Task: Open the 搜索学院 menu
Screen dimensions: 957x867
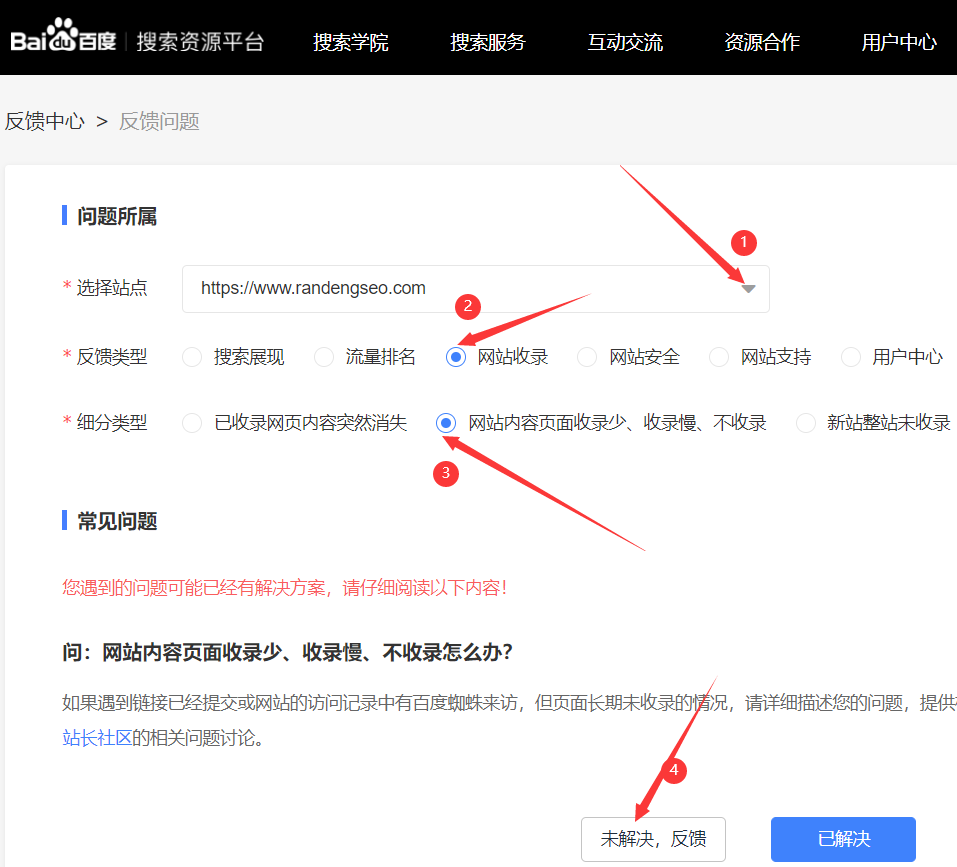Action: pyautogui.click(x=350, y=42)
